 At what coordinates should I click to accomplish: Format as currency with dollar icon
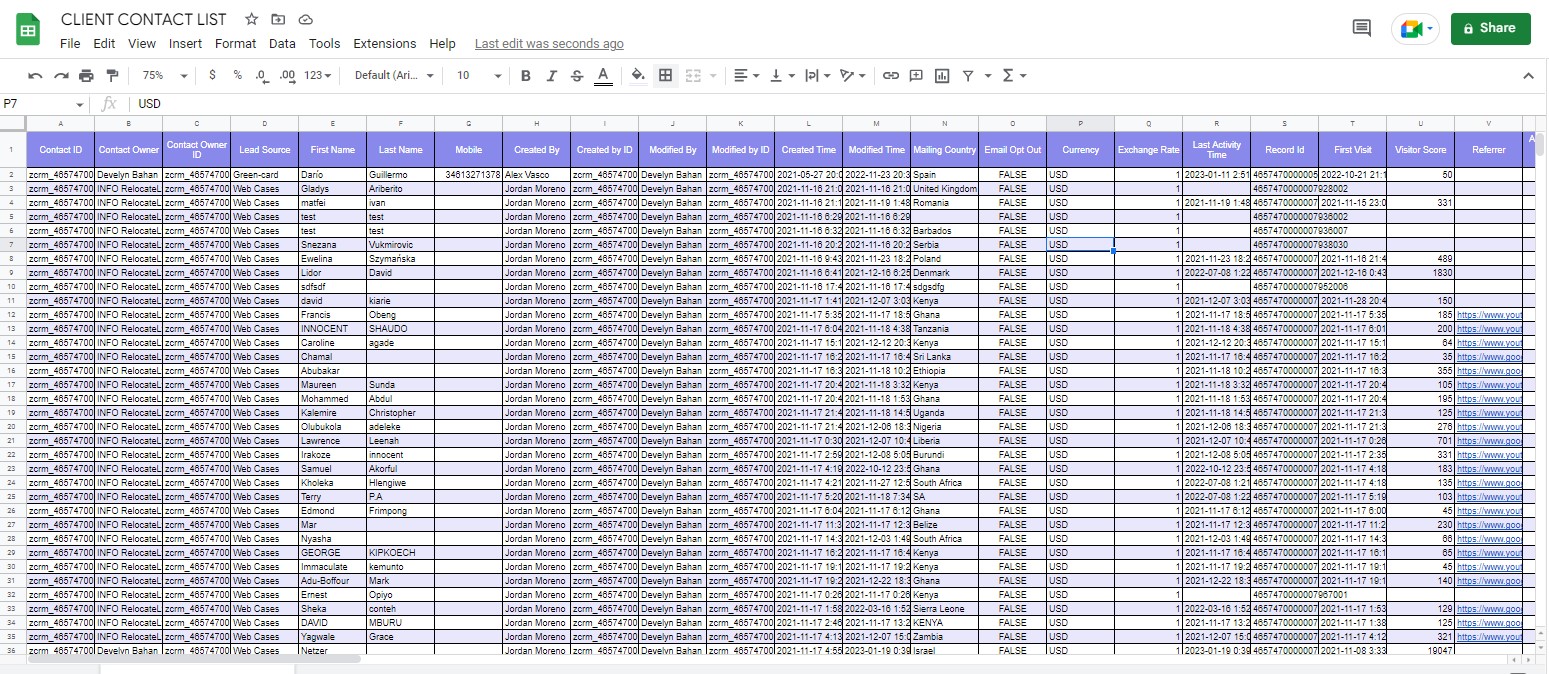point(212,75)
